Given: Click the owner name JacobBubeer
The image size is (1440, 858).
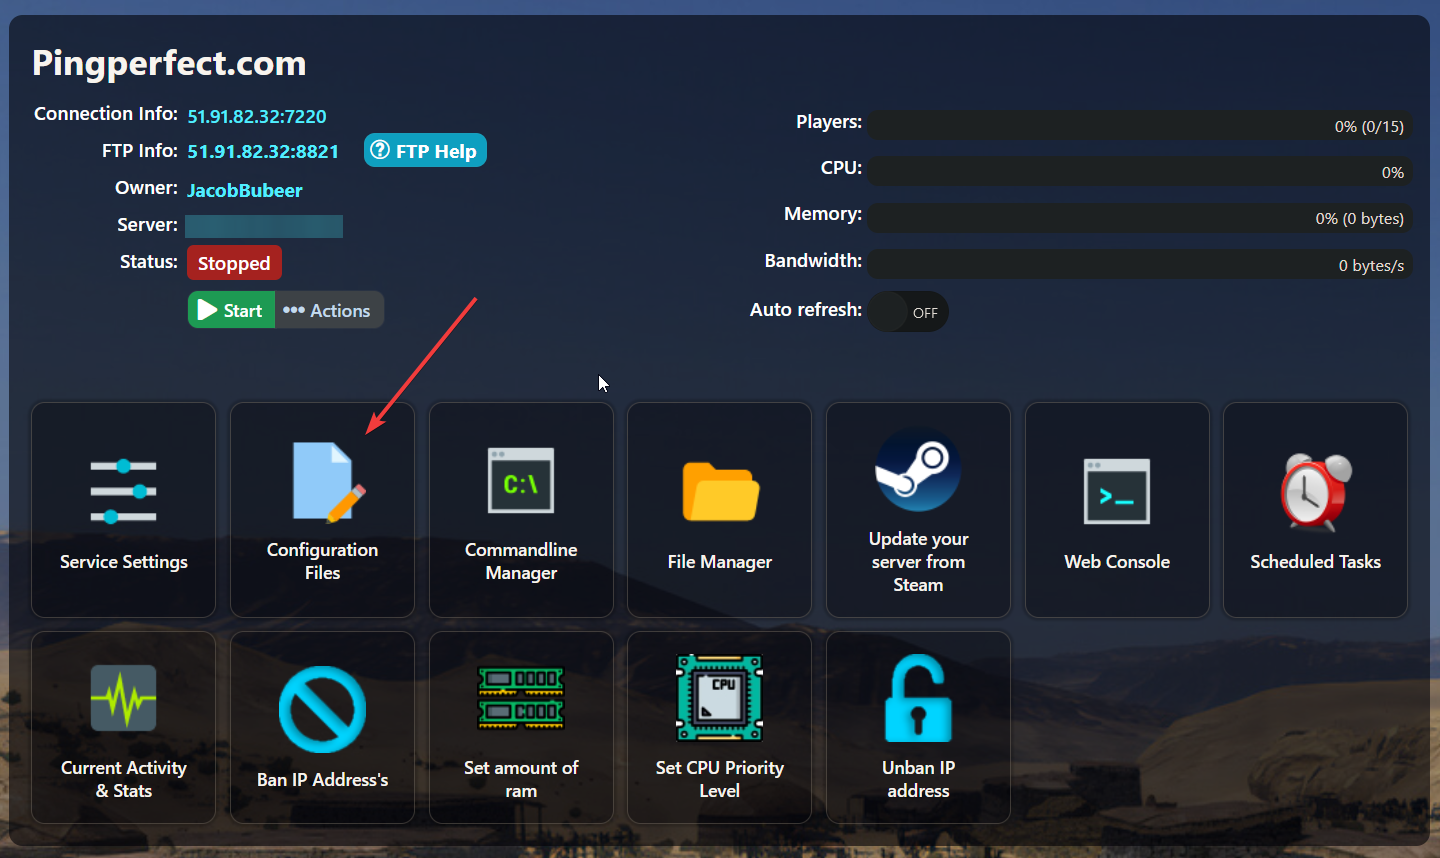Looking at the screenshot, I should click(245, 190).
